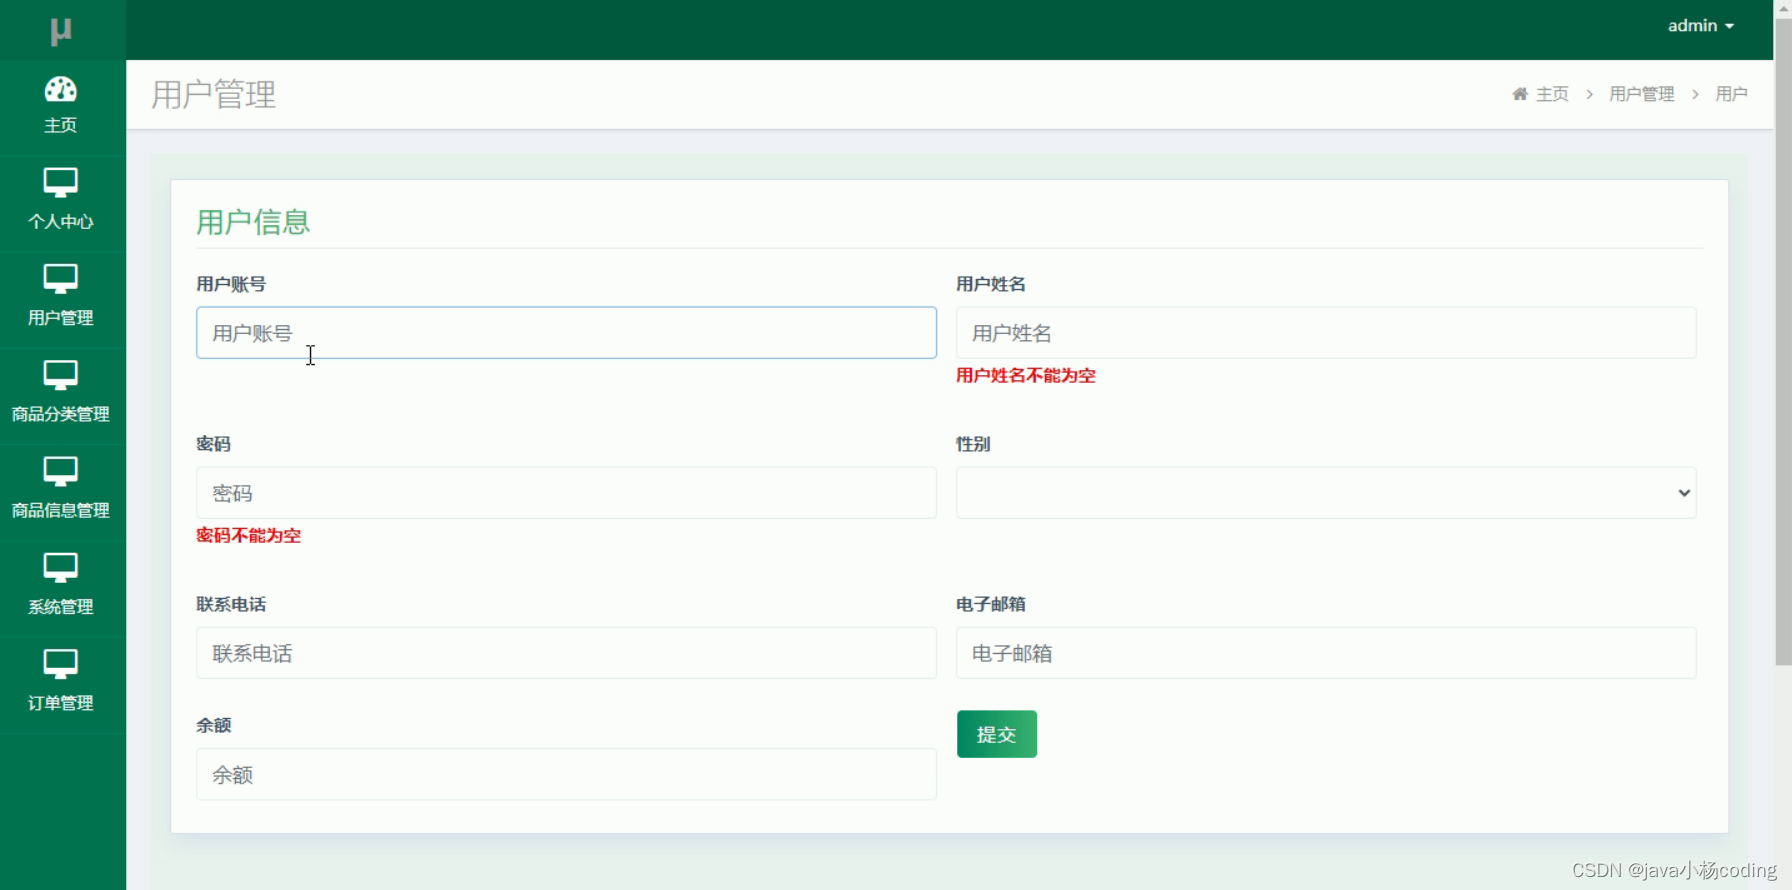Click the 用户 breadcrumb item
This screenshot has width=1792, height=890.
pos(1732,94)
